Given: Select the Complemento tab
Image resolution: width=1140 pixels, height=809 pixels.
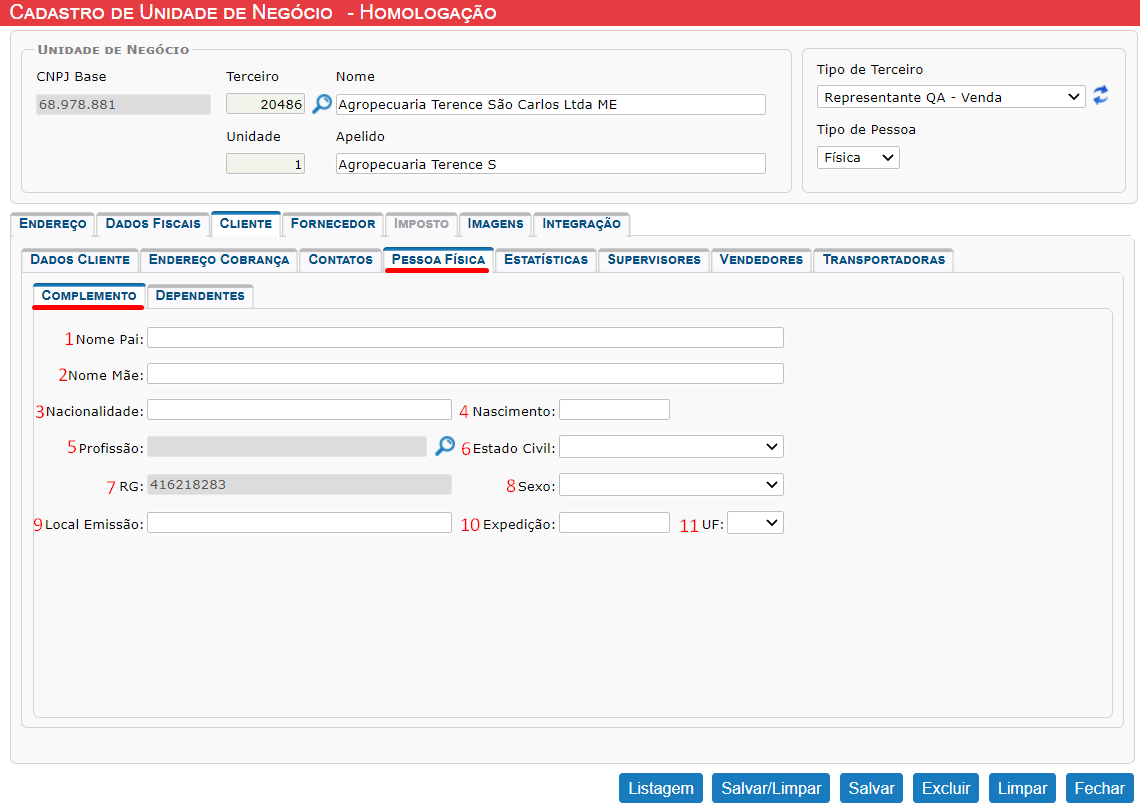Looking at the screenshot, I should coord(89,296).
